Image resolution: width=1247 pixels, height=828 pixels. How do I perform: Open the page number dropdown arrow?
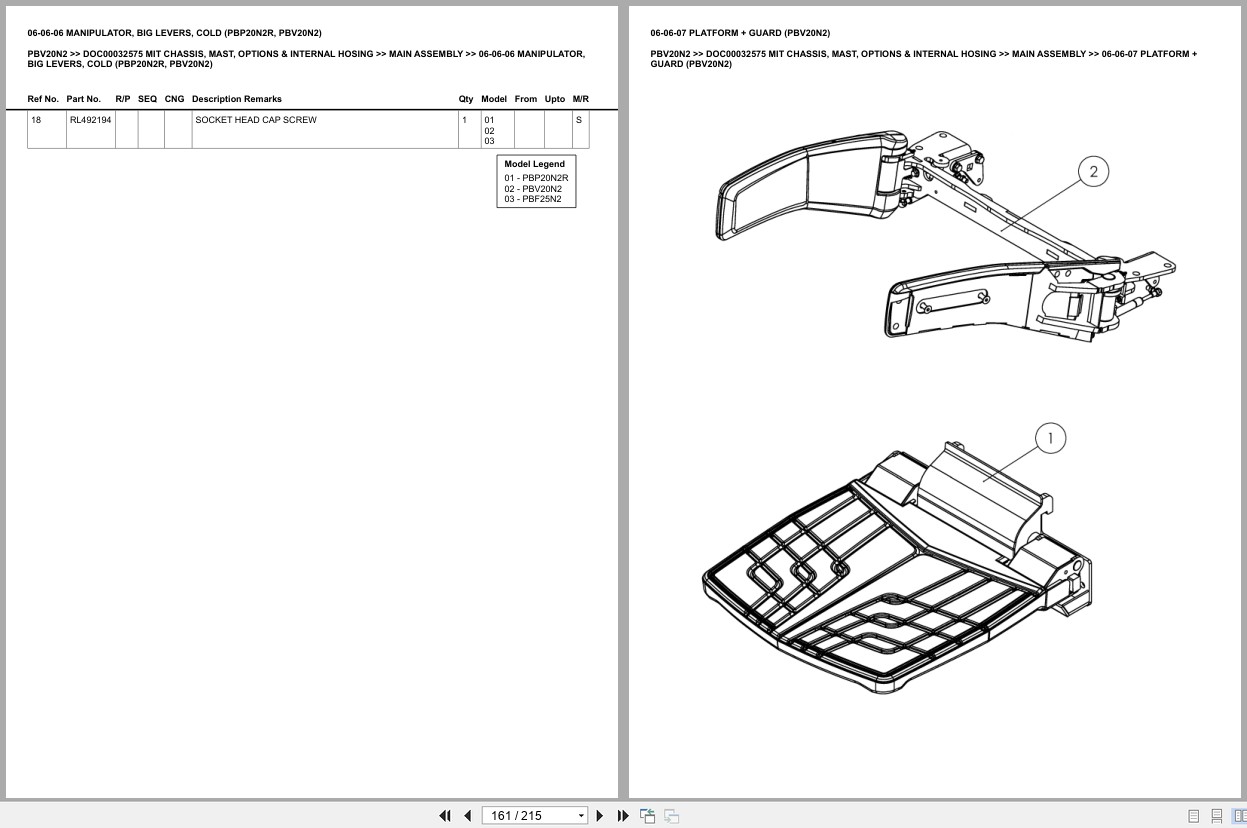tap(581, 816)
